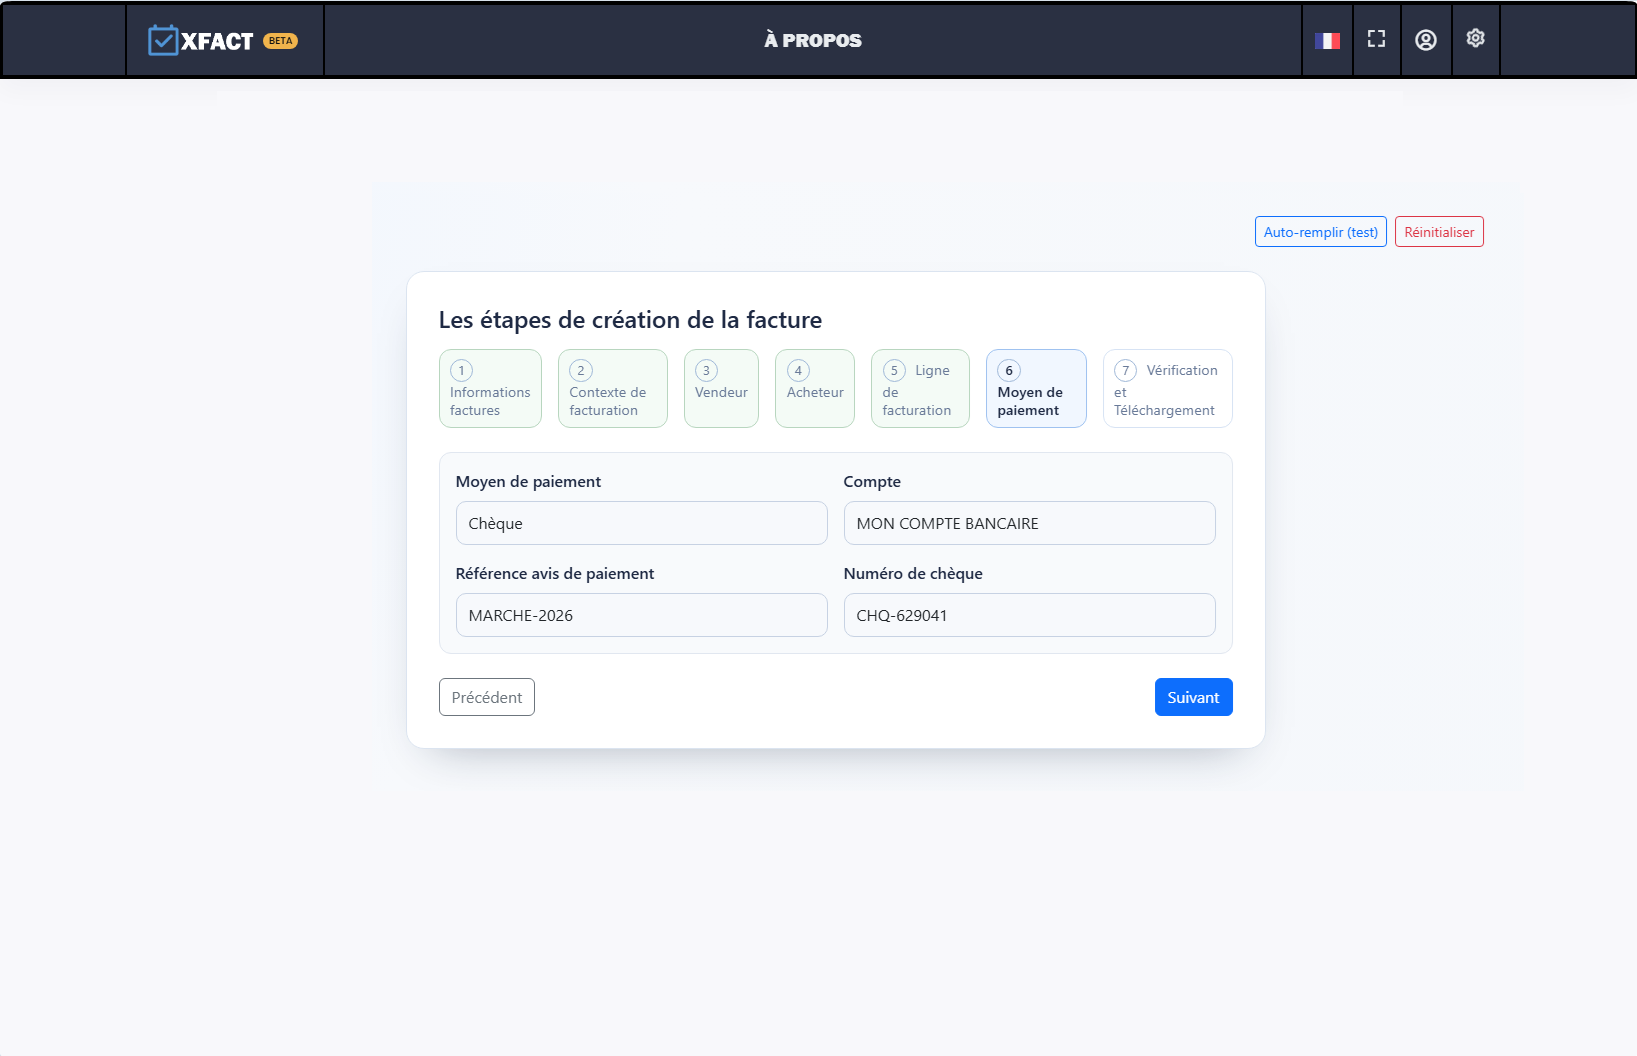Toggle fullscreen mode icon
This screenshot has height=1056, width=1637.
click(x=1376, y=39)
